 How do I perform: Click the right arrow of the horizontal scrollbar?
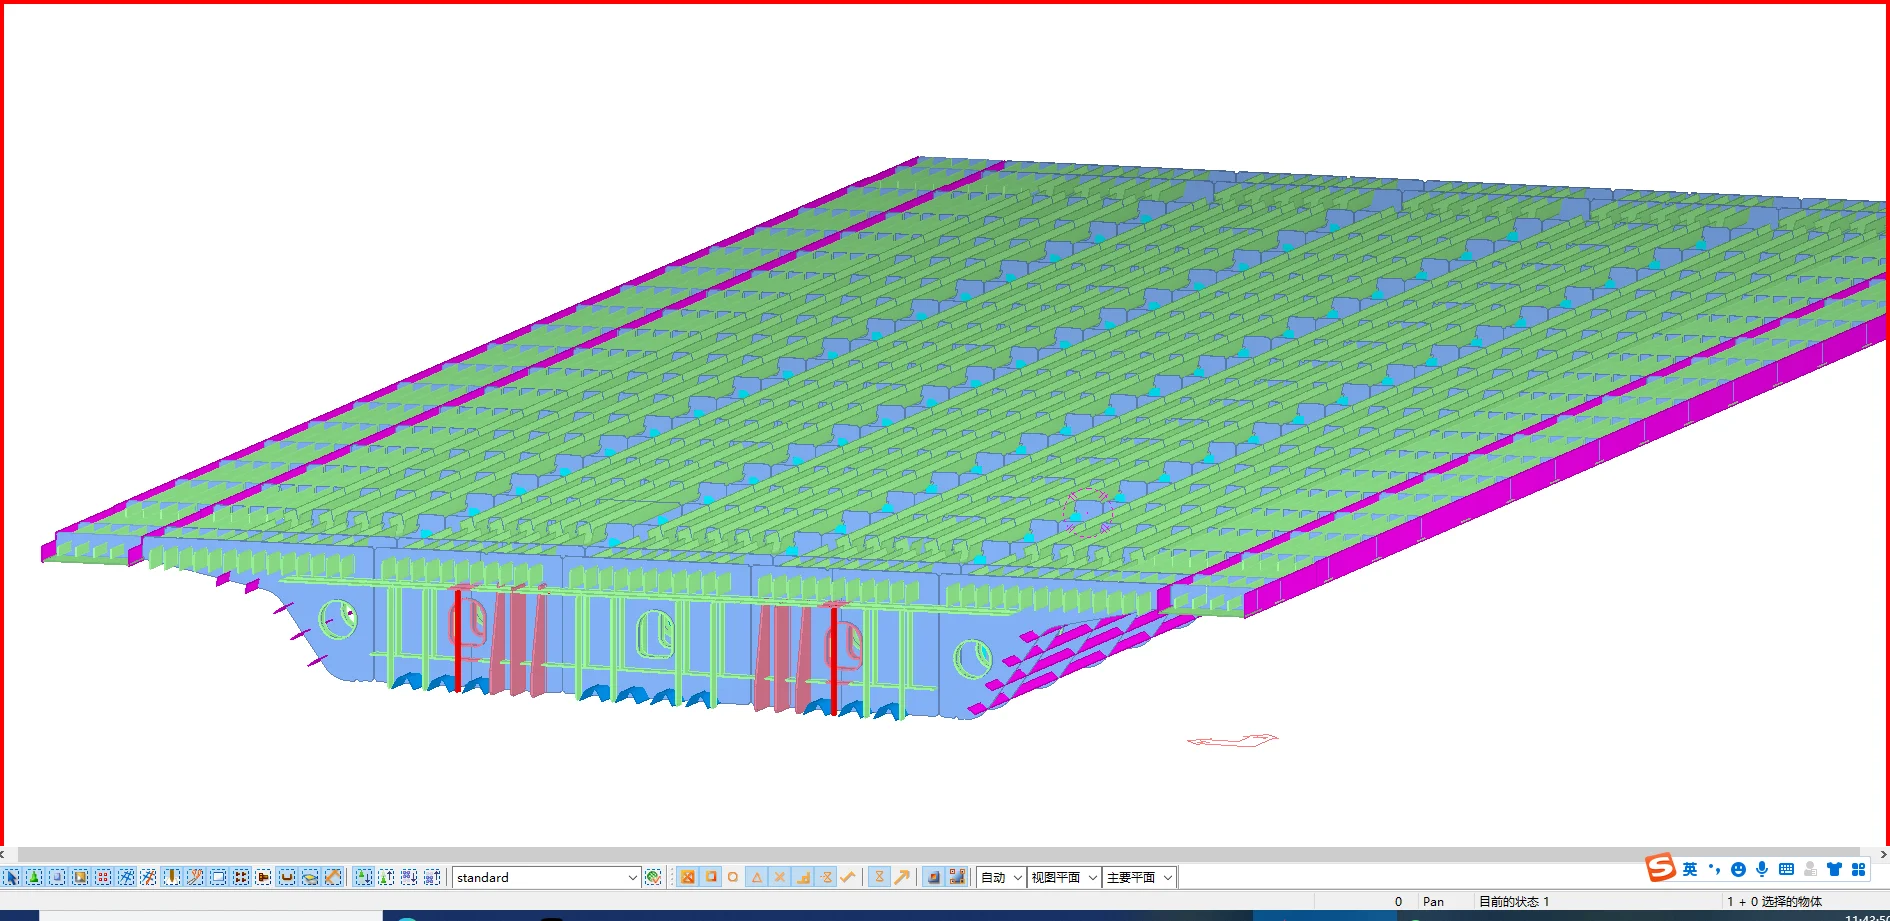(1883, 854)
